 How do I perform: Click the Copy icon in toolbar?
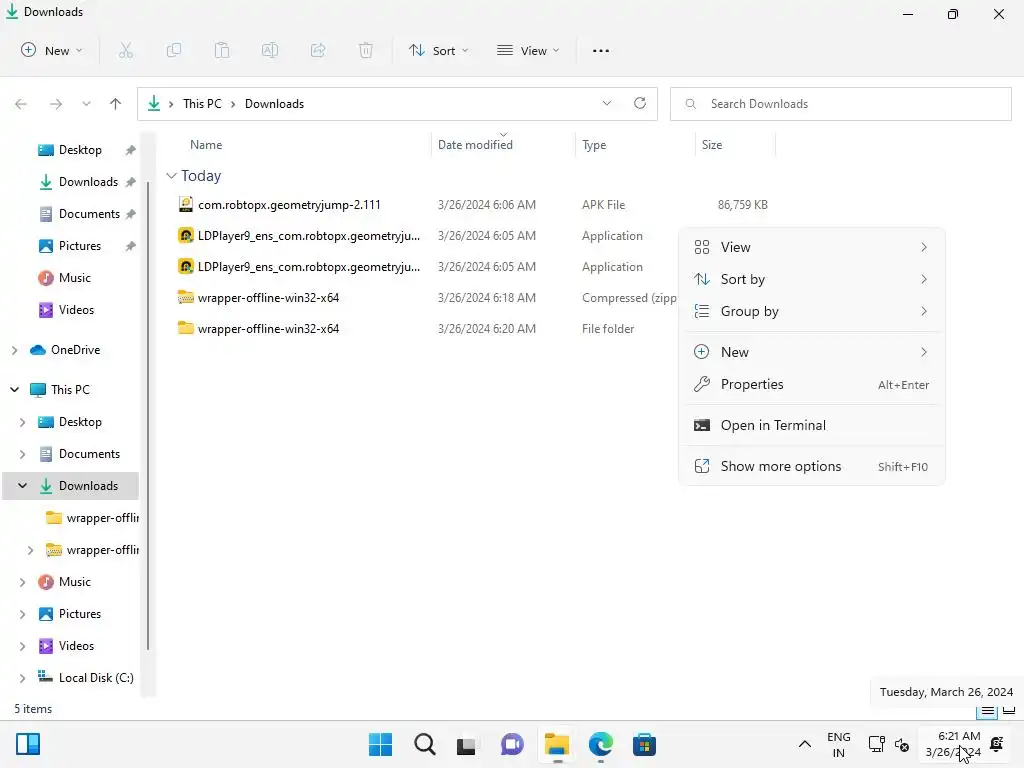click(x=174, y=50)
